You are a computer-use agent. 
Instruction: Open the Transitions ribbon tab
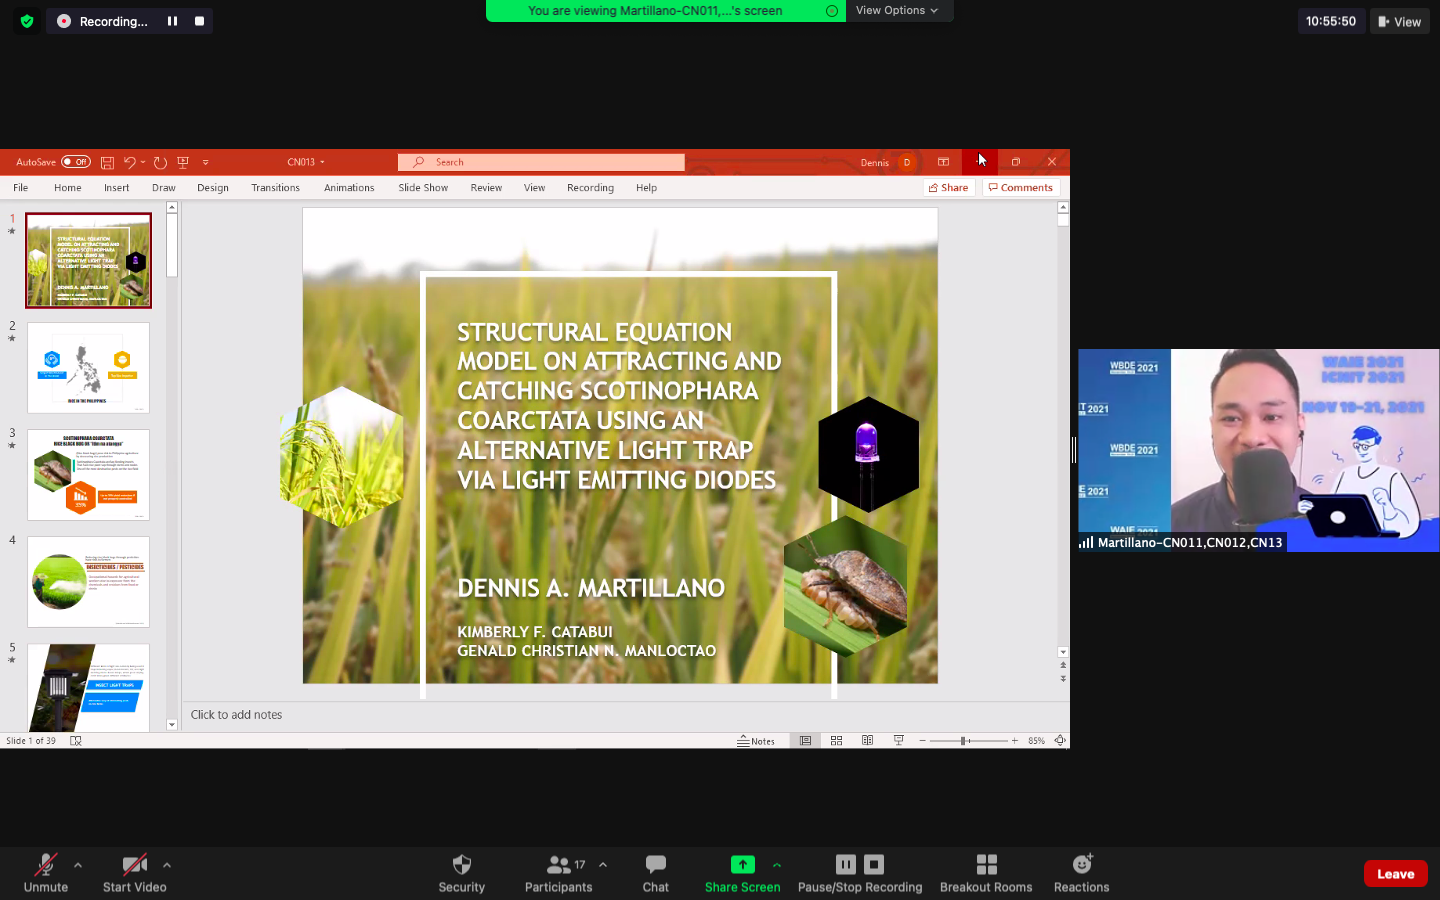point(275,188)
